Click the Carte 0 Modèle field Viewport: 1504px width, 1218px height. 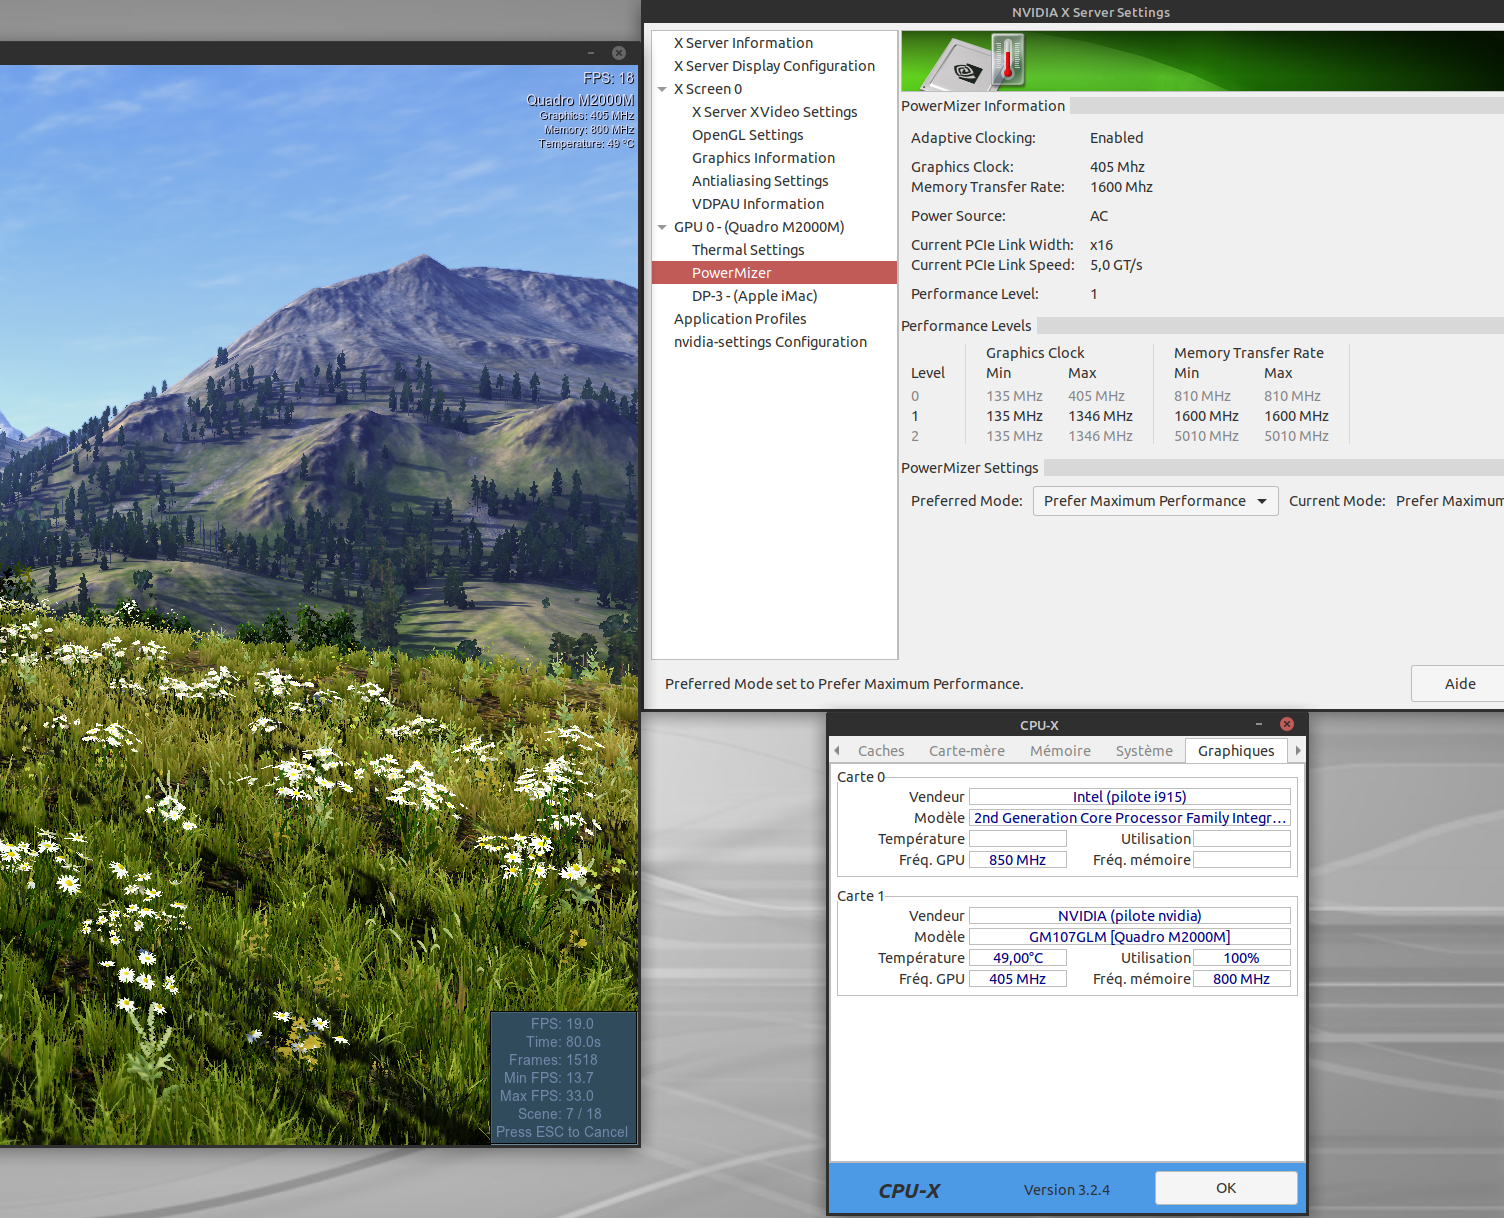pyautogui.click(x=1129, y=818)
